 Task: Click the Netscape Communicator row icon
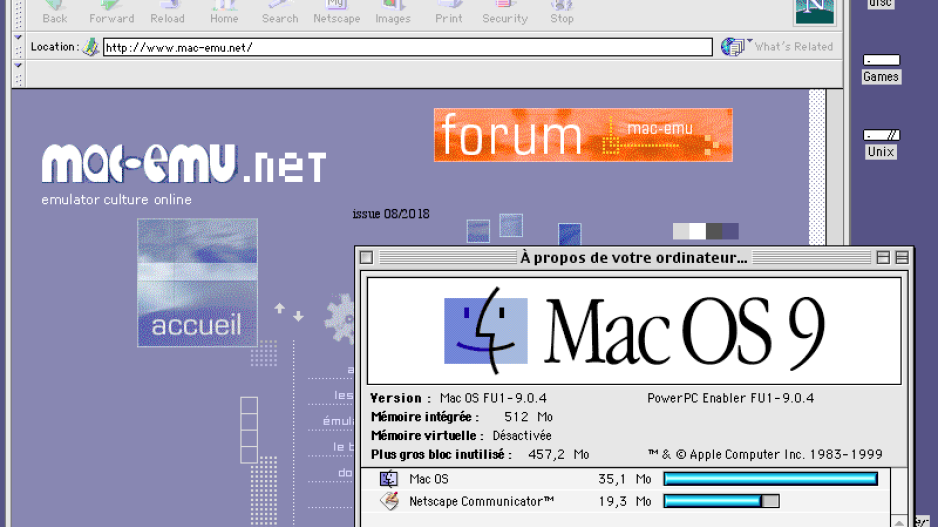pyautogui.click(x=389, y=501)
